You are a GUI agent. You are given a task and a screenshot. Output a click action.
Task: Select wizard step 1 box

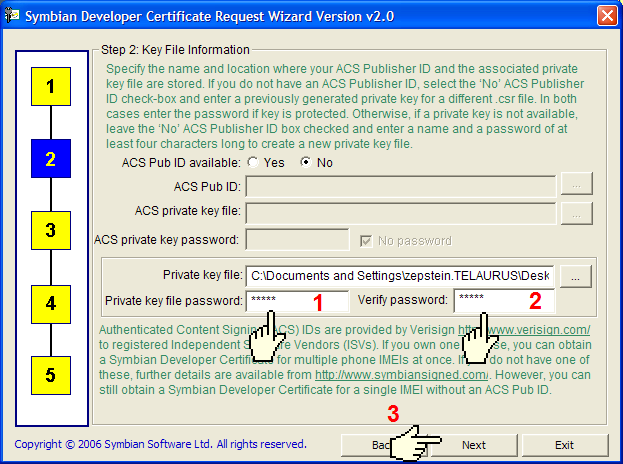[51, 86]
